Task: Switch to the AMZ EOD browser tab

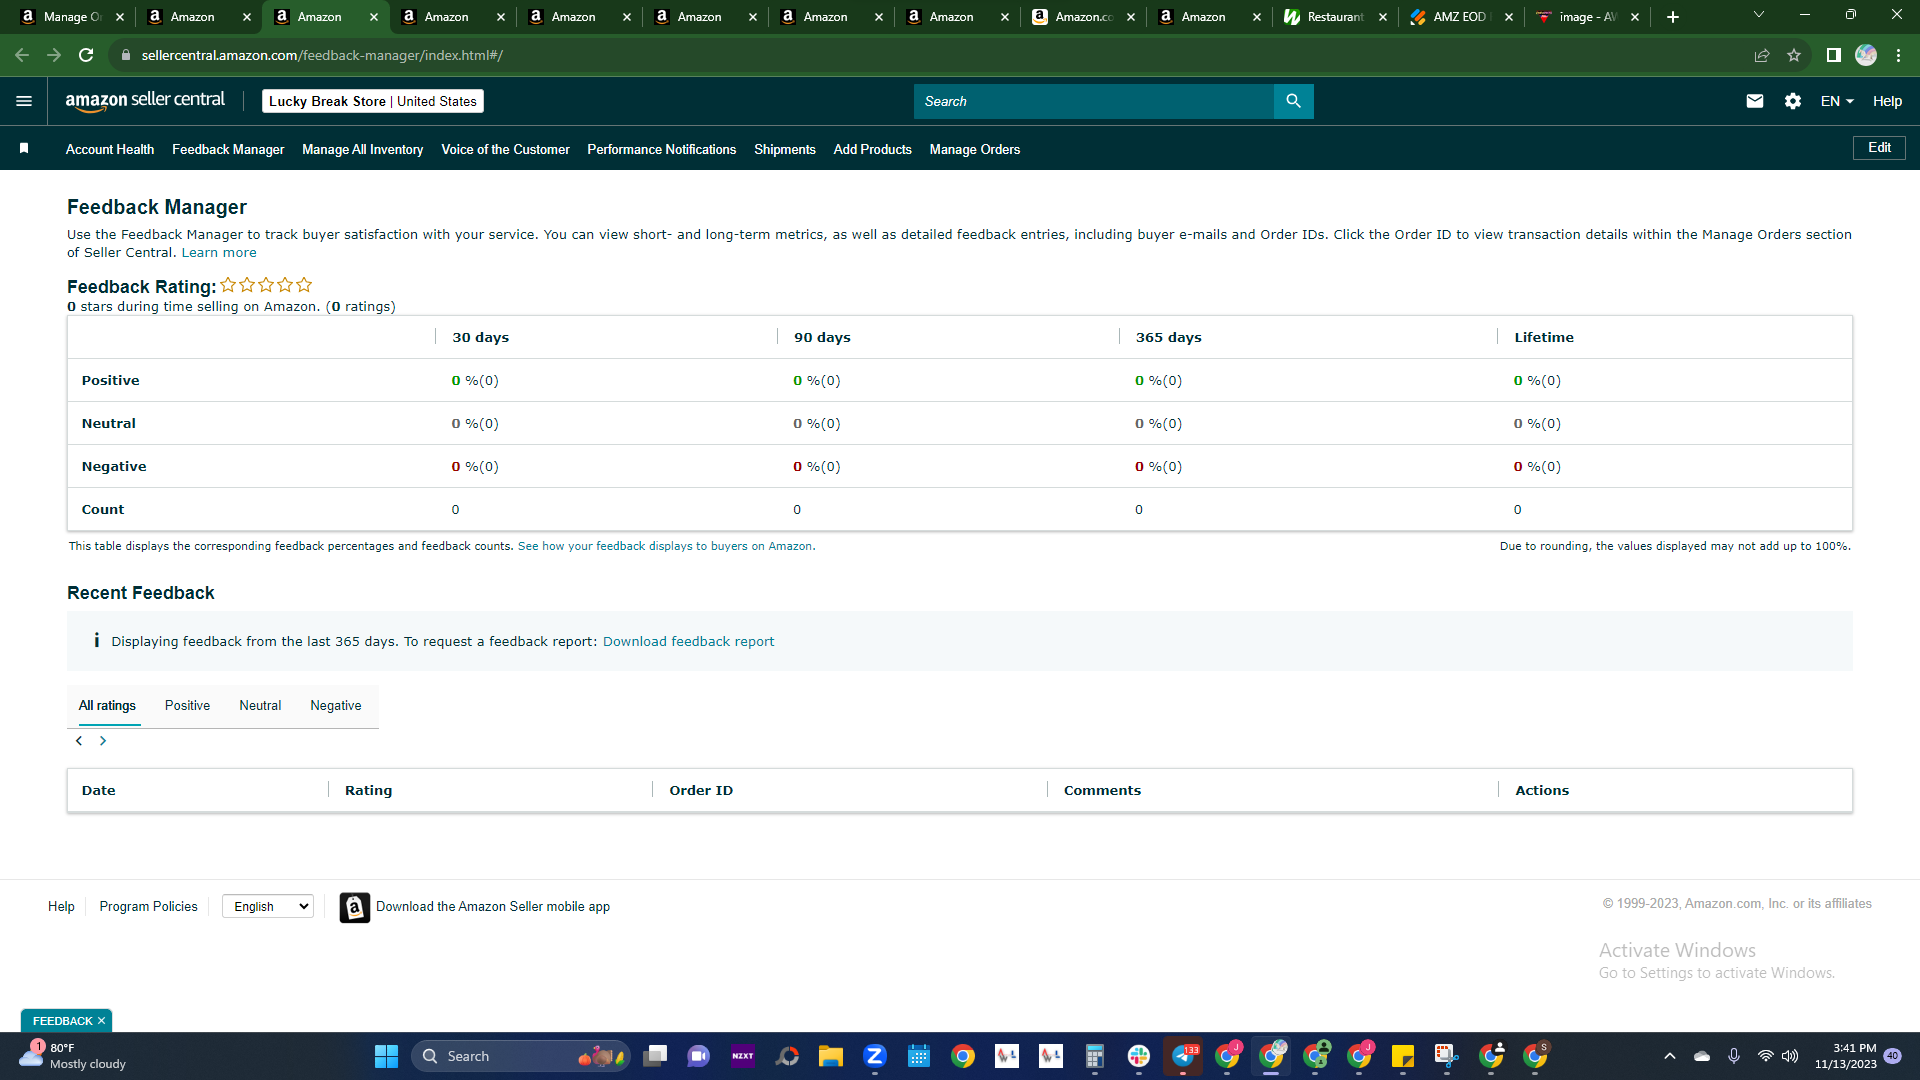Action: 1460,17
